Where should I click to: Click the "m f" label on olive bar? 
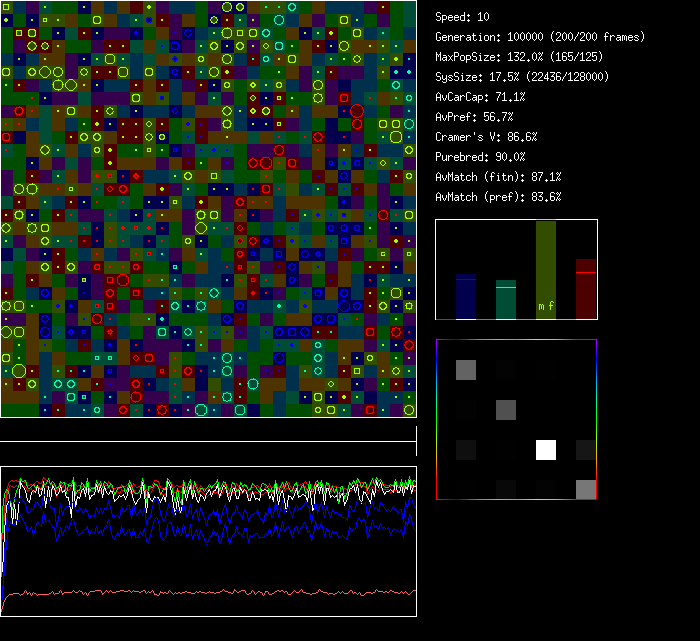pyautogui.click(x=546, y=306)
